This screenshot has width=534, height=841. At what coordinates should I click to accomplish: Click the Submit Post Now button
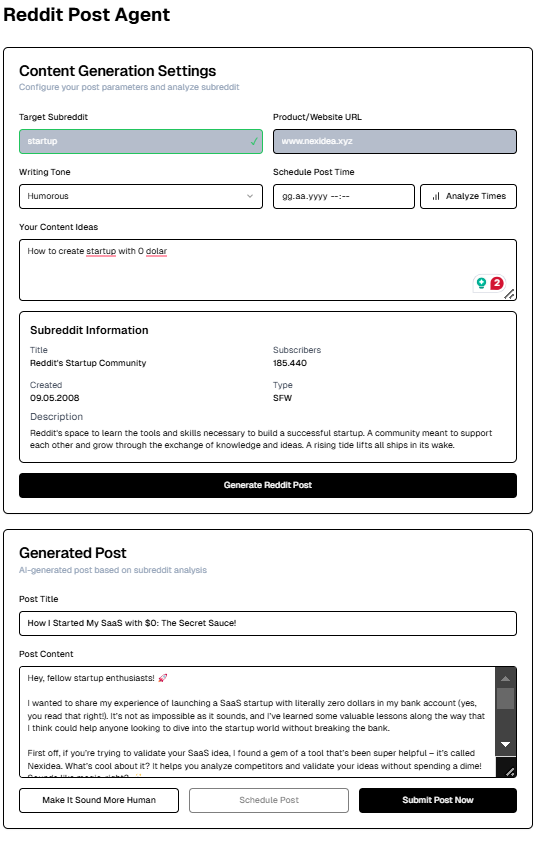(438, 800)
